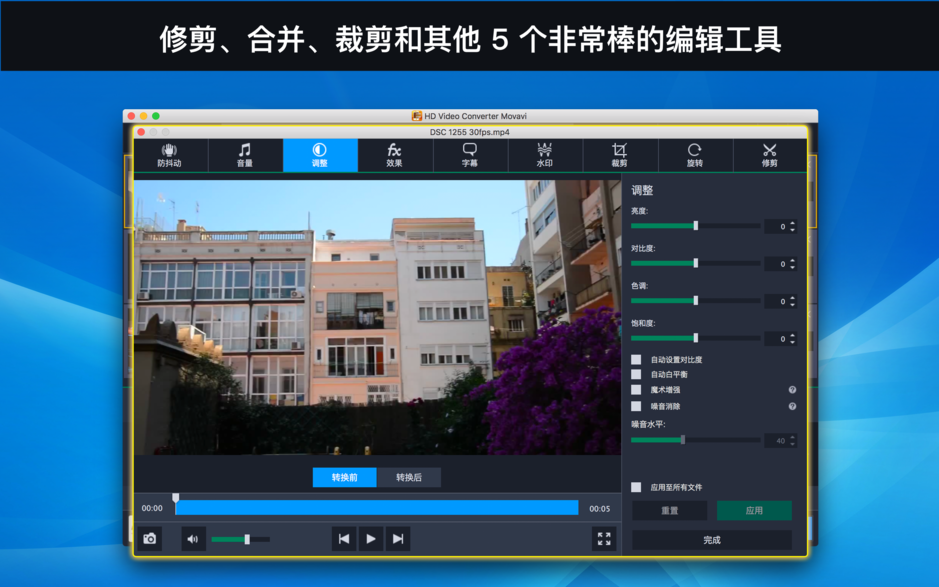Click the 应用 apply button
Image resolution: width=939 pixels, height=587 pixels.
pyautogui.click(x=753, y=510)
